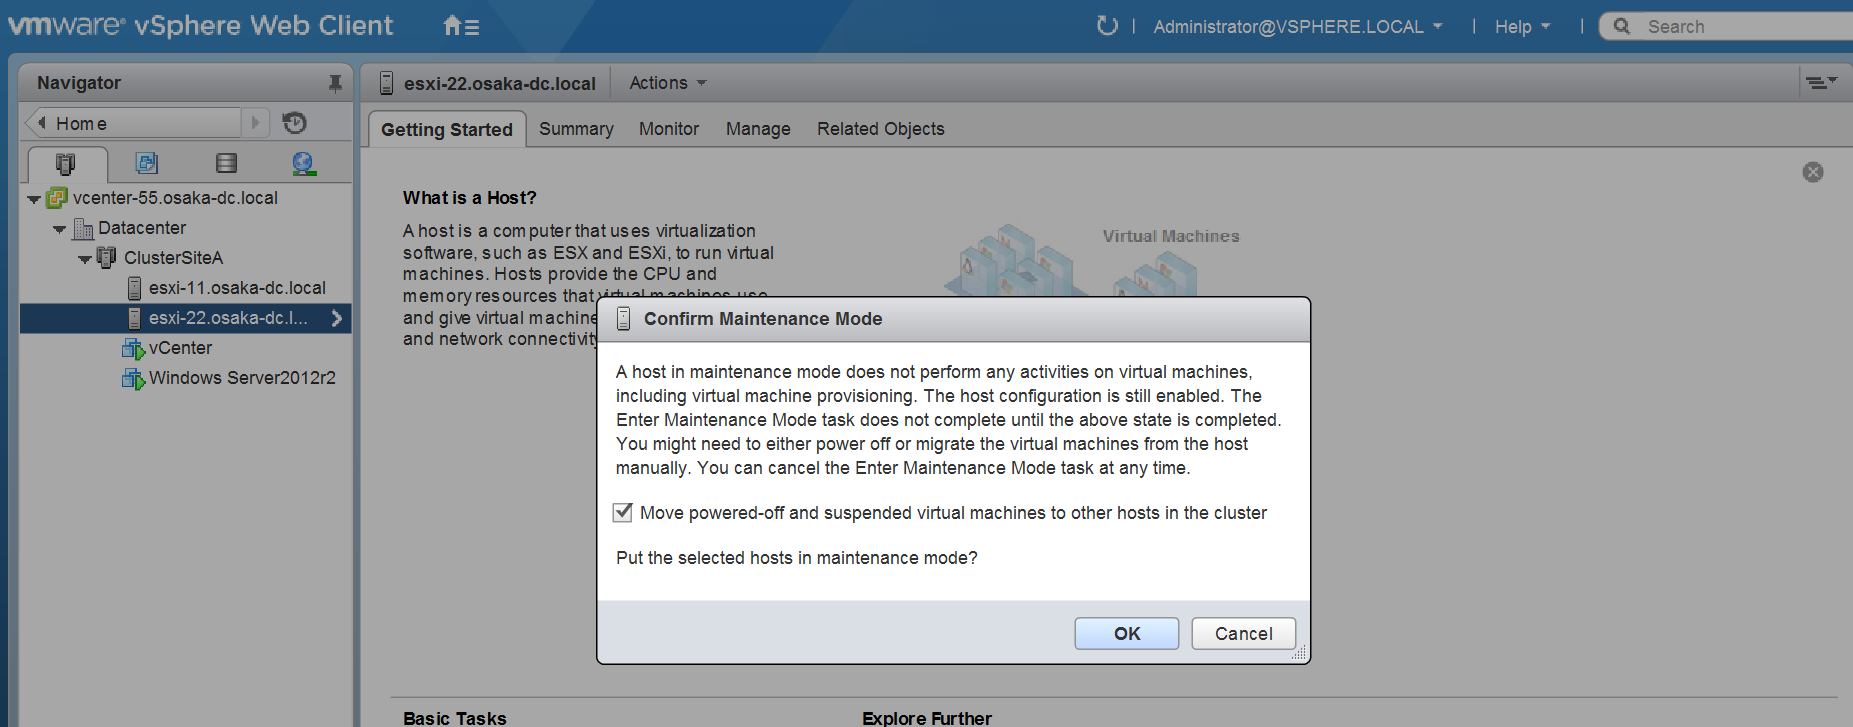Open the Administrator@VSPHERE.LOCAL user menu
Screen dimensions: 1853x727
(x=1297, y=27)
